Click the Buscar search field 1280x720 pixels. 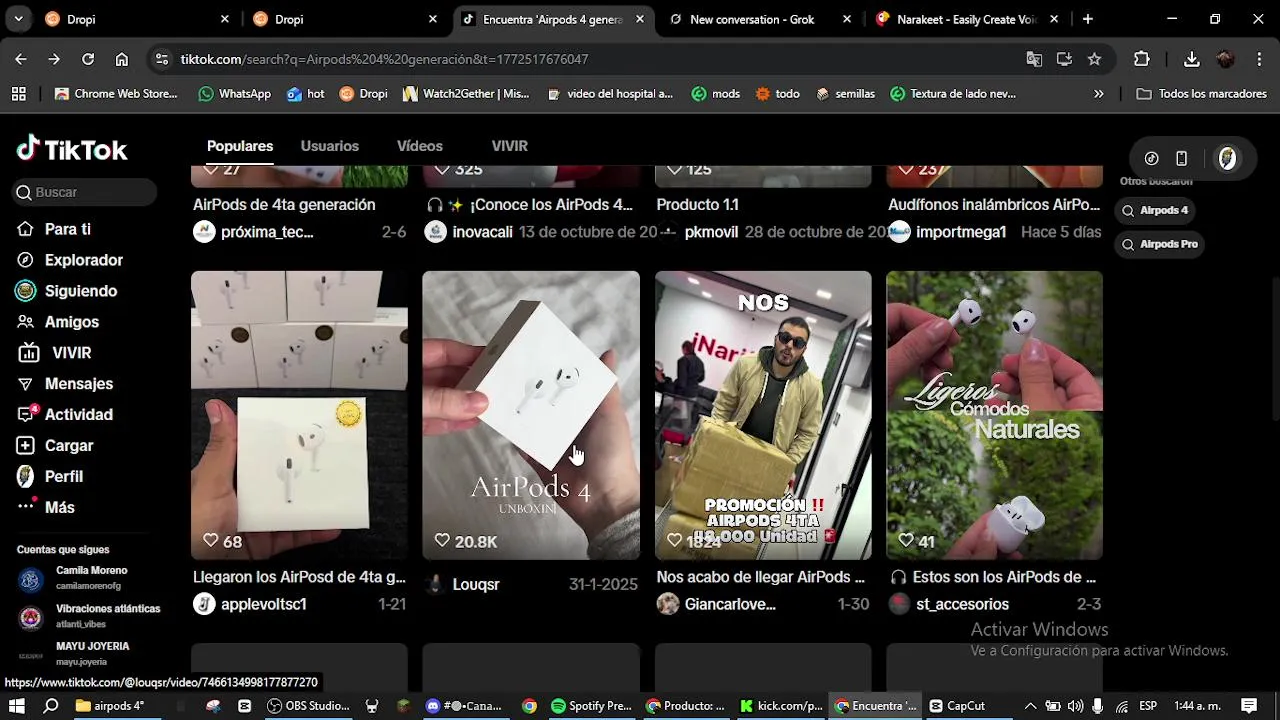(x=86, y=192)
